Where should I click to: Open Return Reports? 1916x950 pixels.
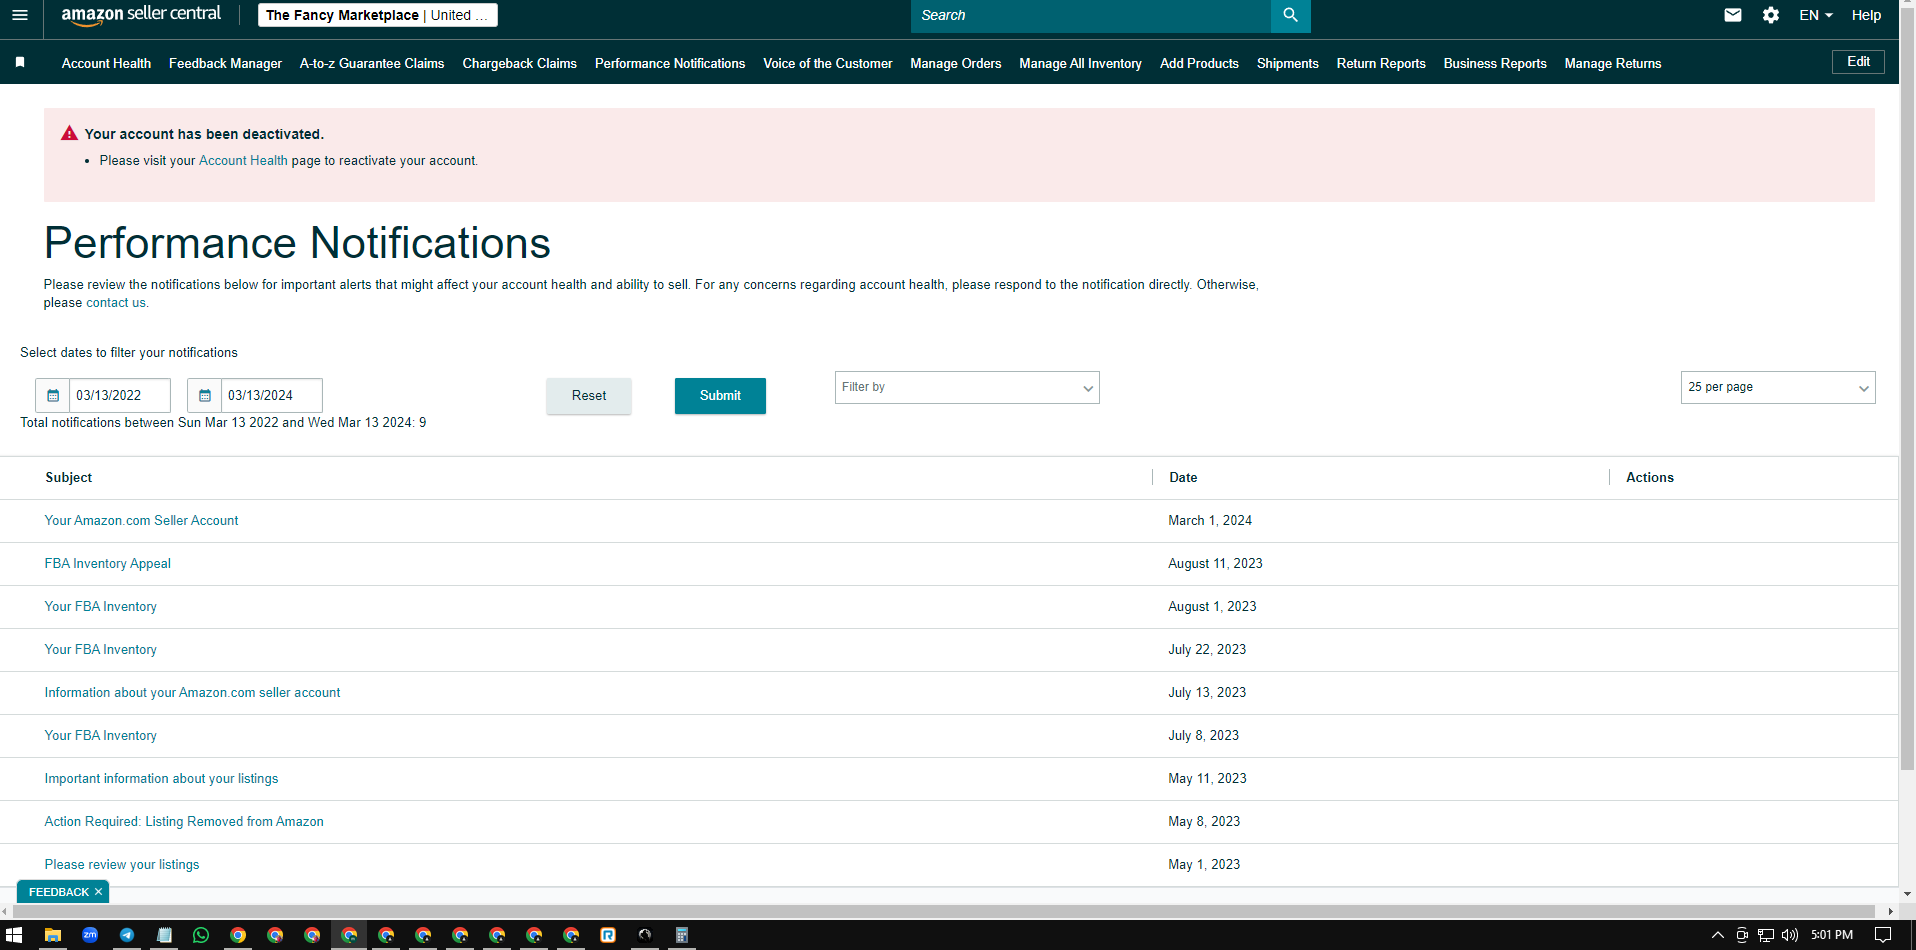pos(1381,63)
